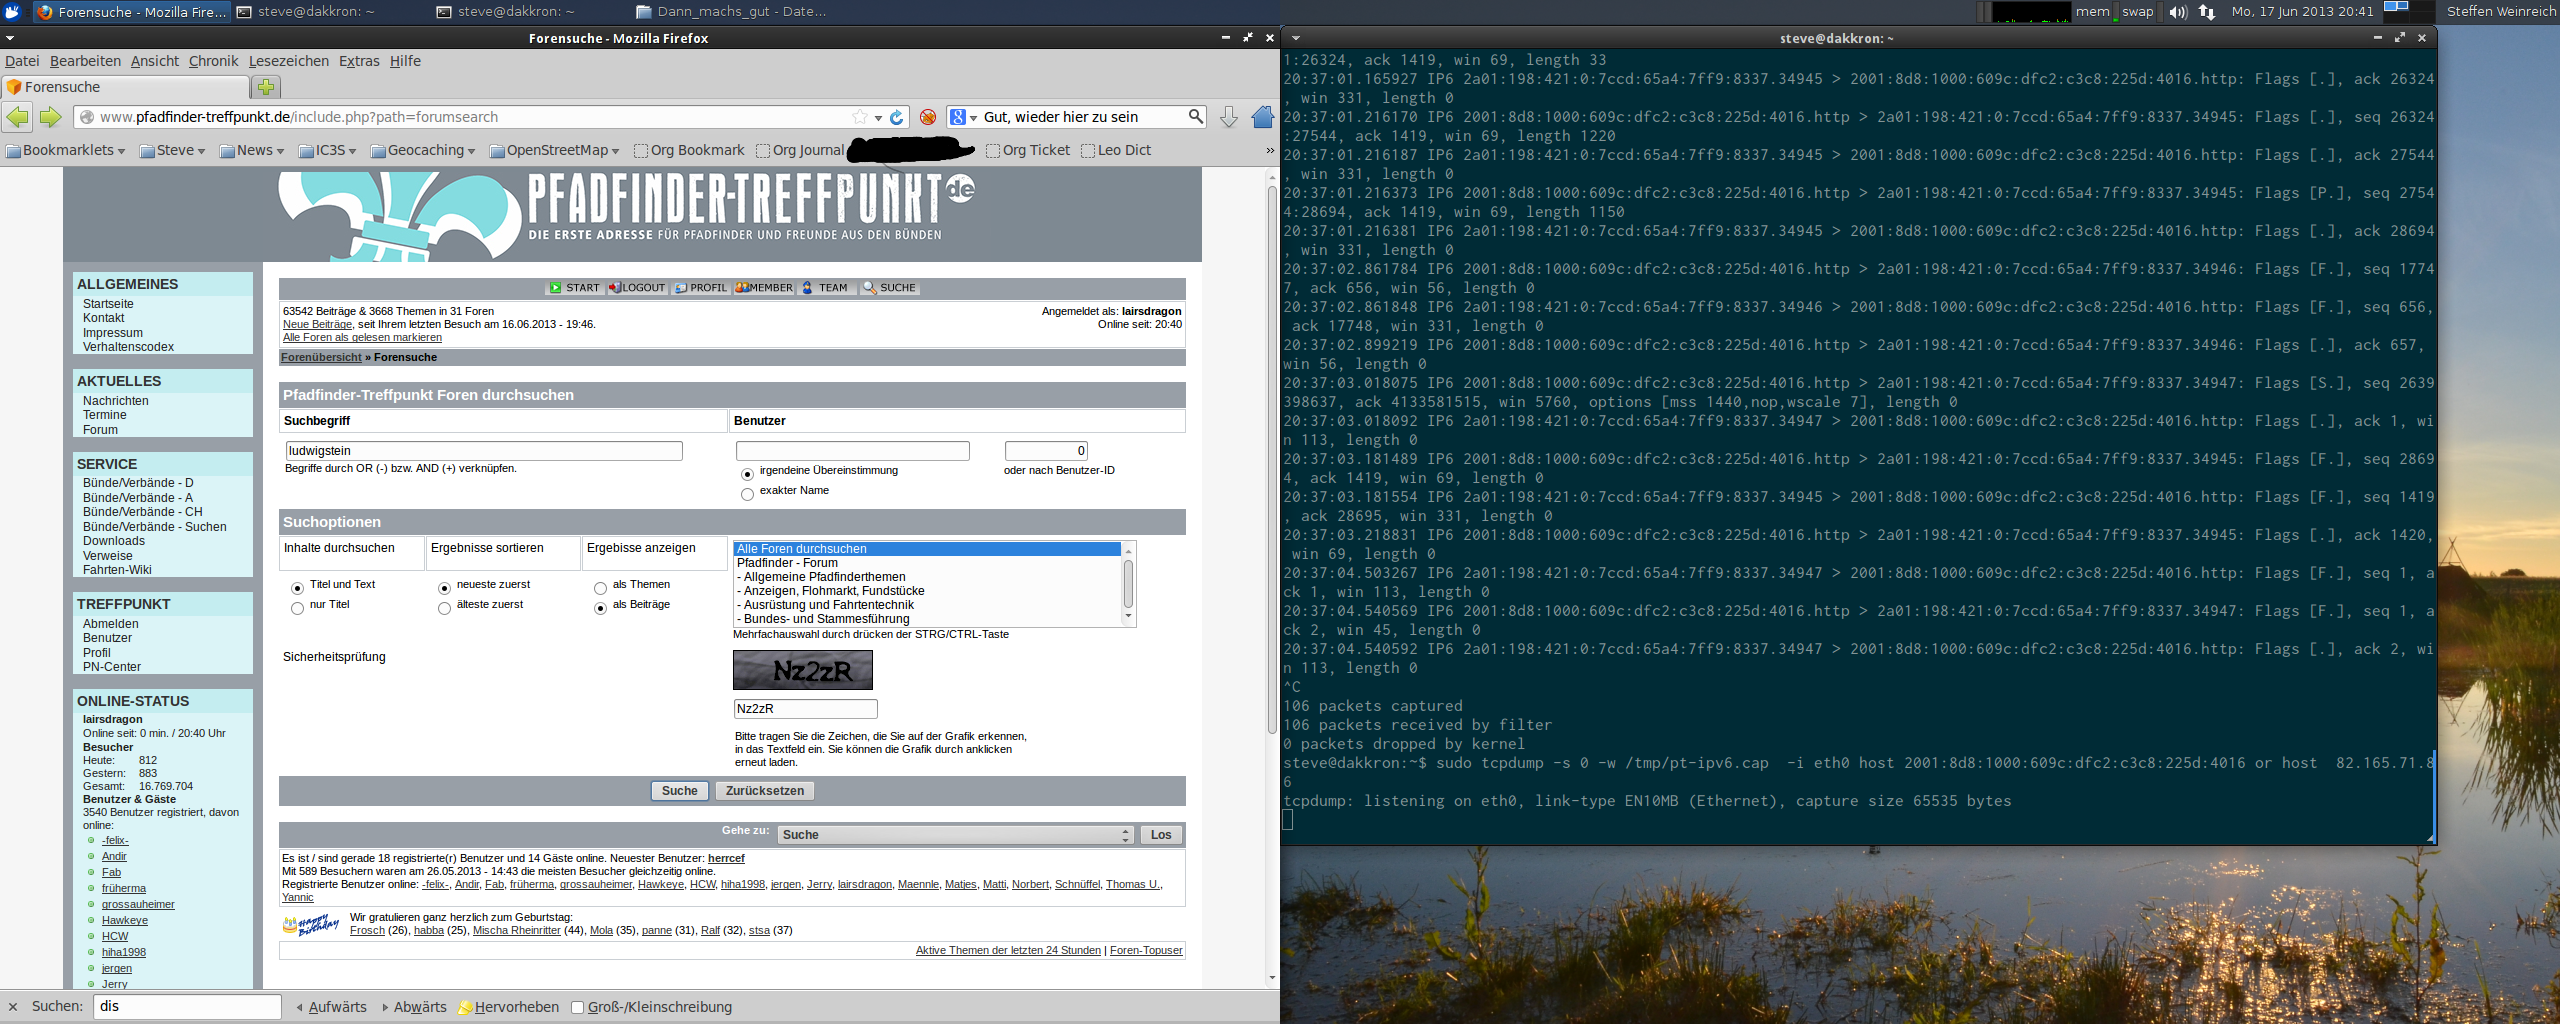This screenshot has height=1024, width=2560.
Task: Click the captcha image to reload it
Action: coord(802,670)
